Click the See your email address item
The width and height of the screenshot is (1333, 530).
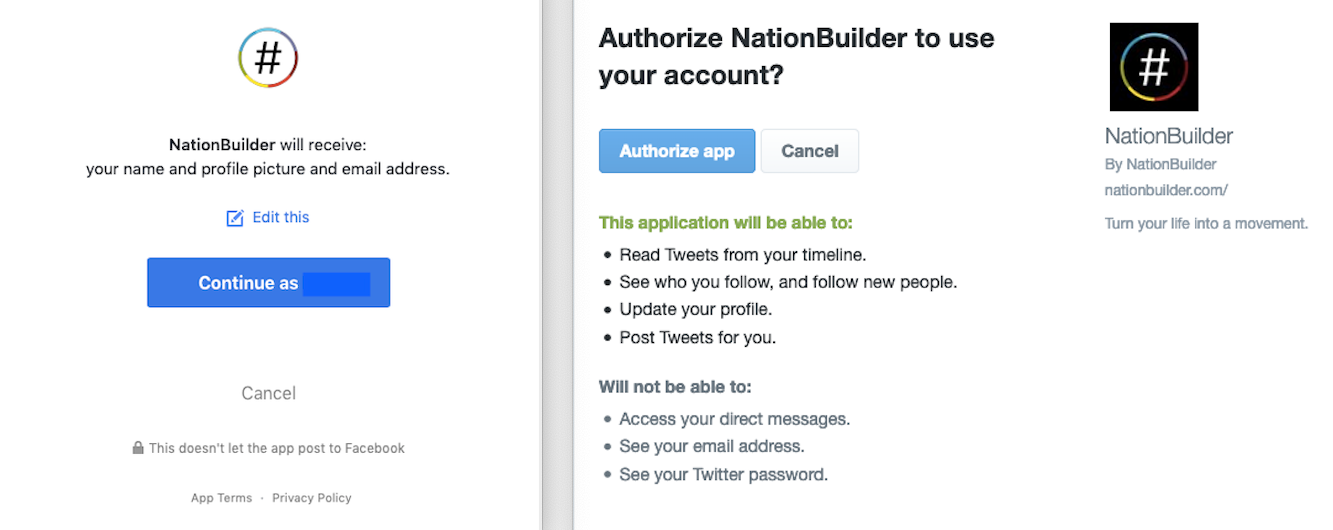tap(711, 446)
